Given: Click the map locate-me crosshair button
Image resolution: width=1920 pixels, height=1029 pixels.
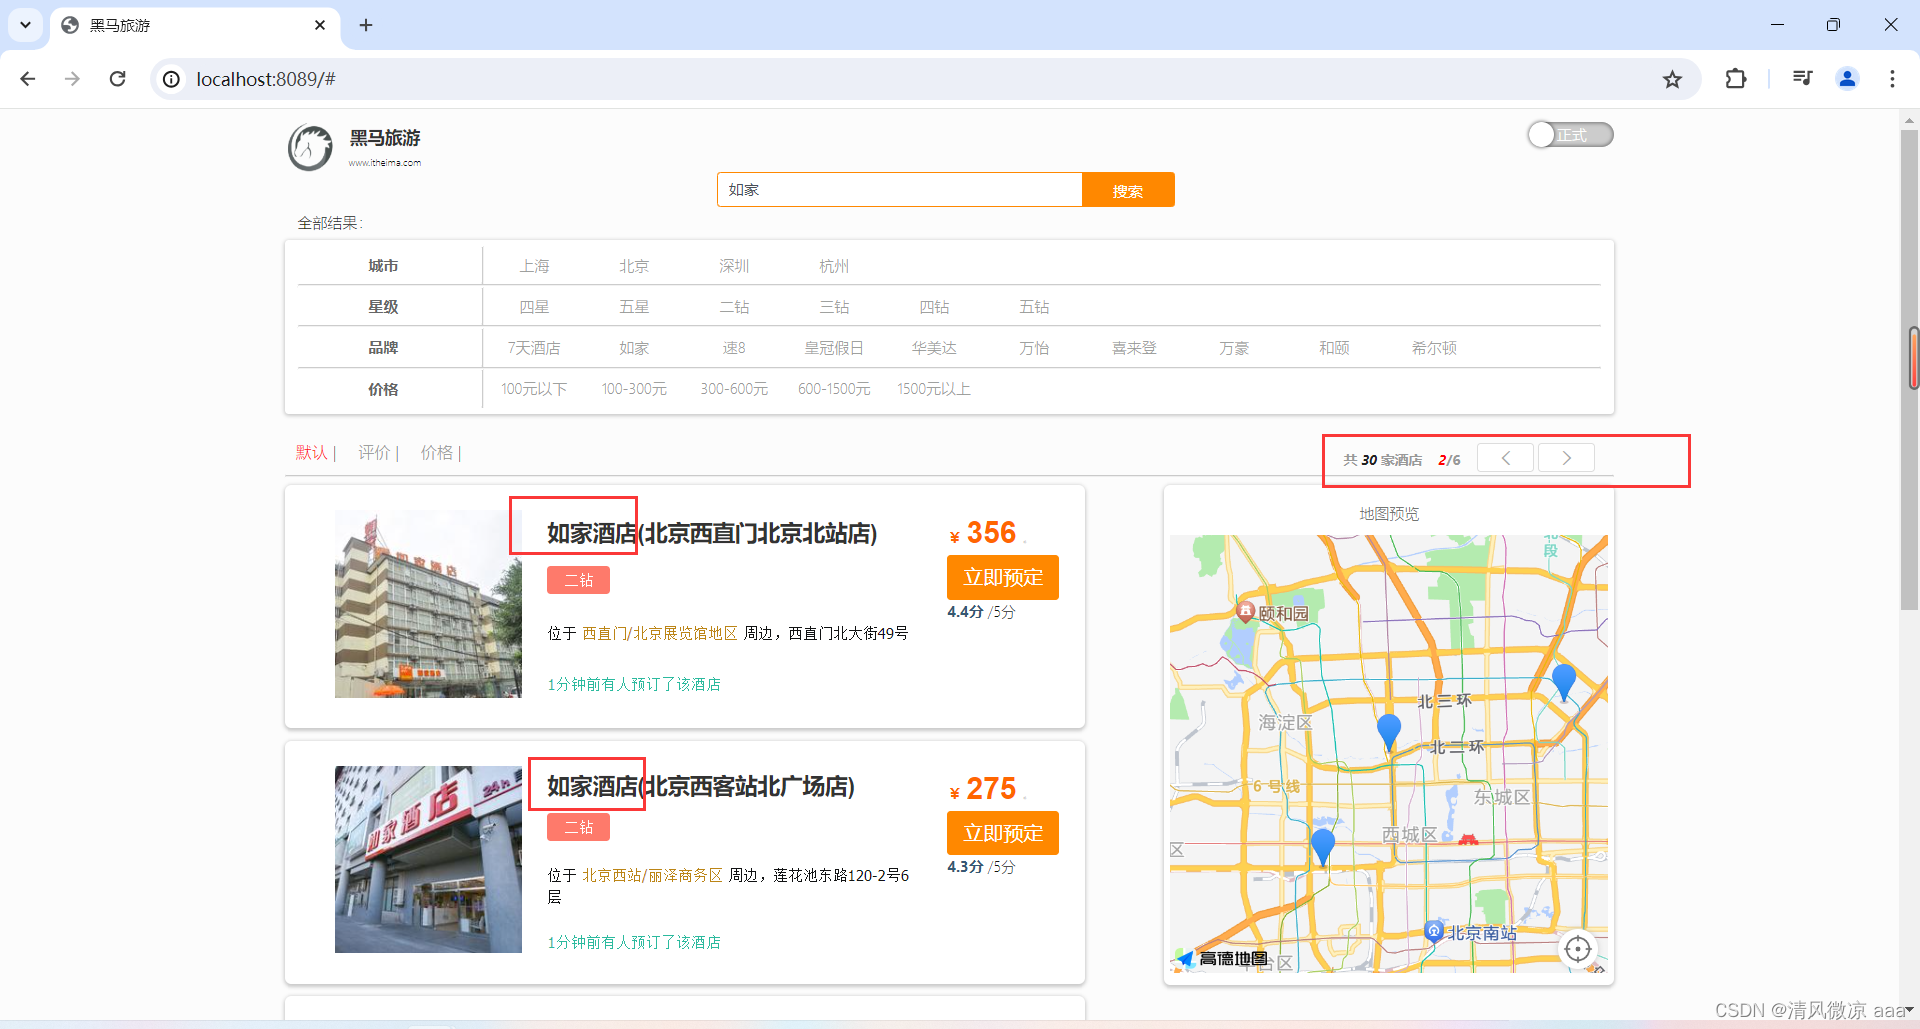Looking at the screenshot, I should [1578, 949].
